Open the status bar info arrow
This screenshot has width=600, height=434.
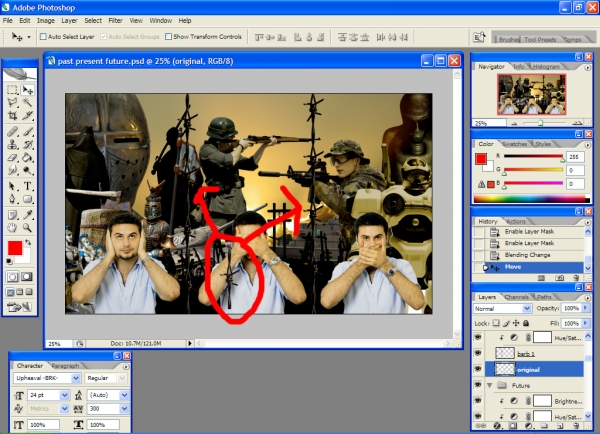point(190,343)
